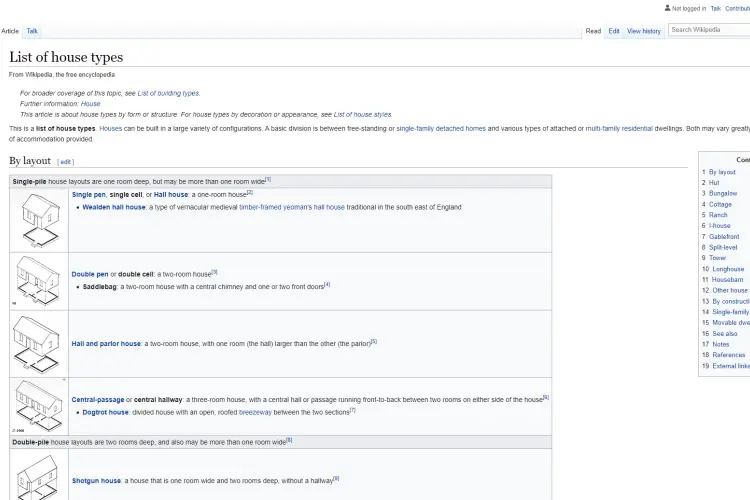750x500 pixels.
Task: Jump to See also in contents
Action: [725, 333]
